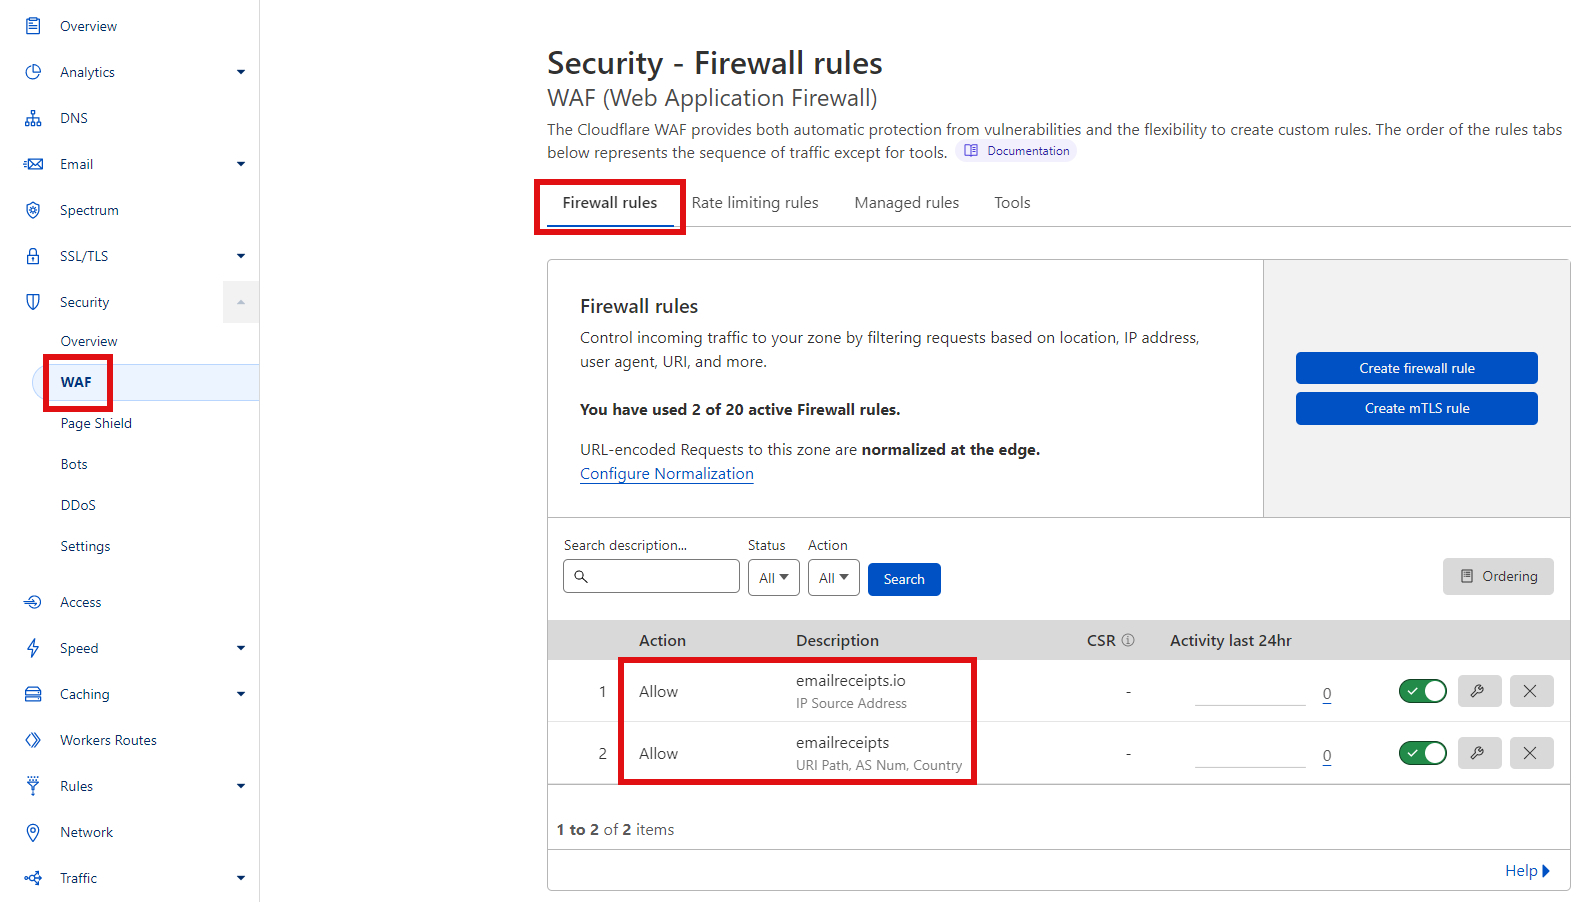This screenshot has height=902, width=1580.
Task: Click the Create firewall rule button
Action: (x=1416, y=368)
